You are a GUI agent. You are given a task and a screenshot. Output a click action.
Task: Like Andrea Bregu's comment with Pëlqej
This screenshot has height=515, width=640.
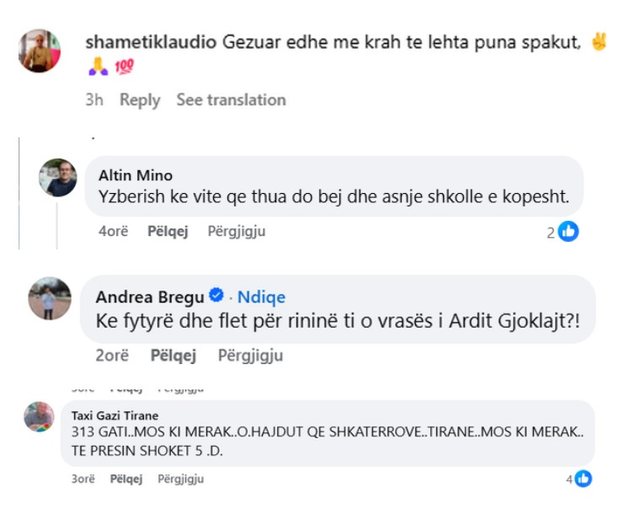[173, 355]
